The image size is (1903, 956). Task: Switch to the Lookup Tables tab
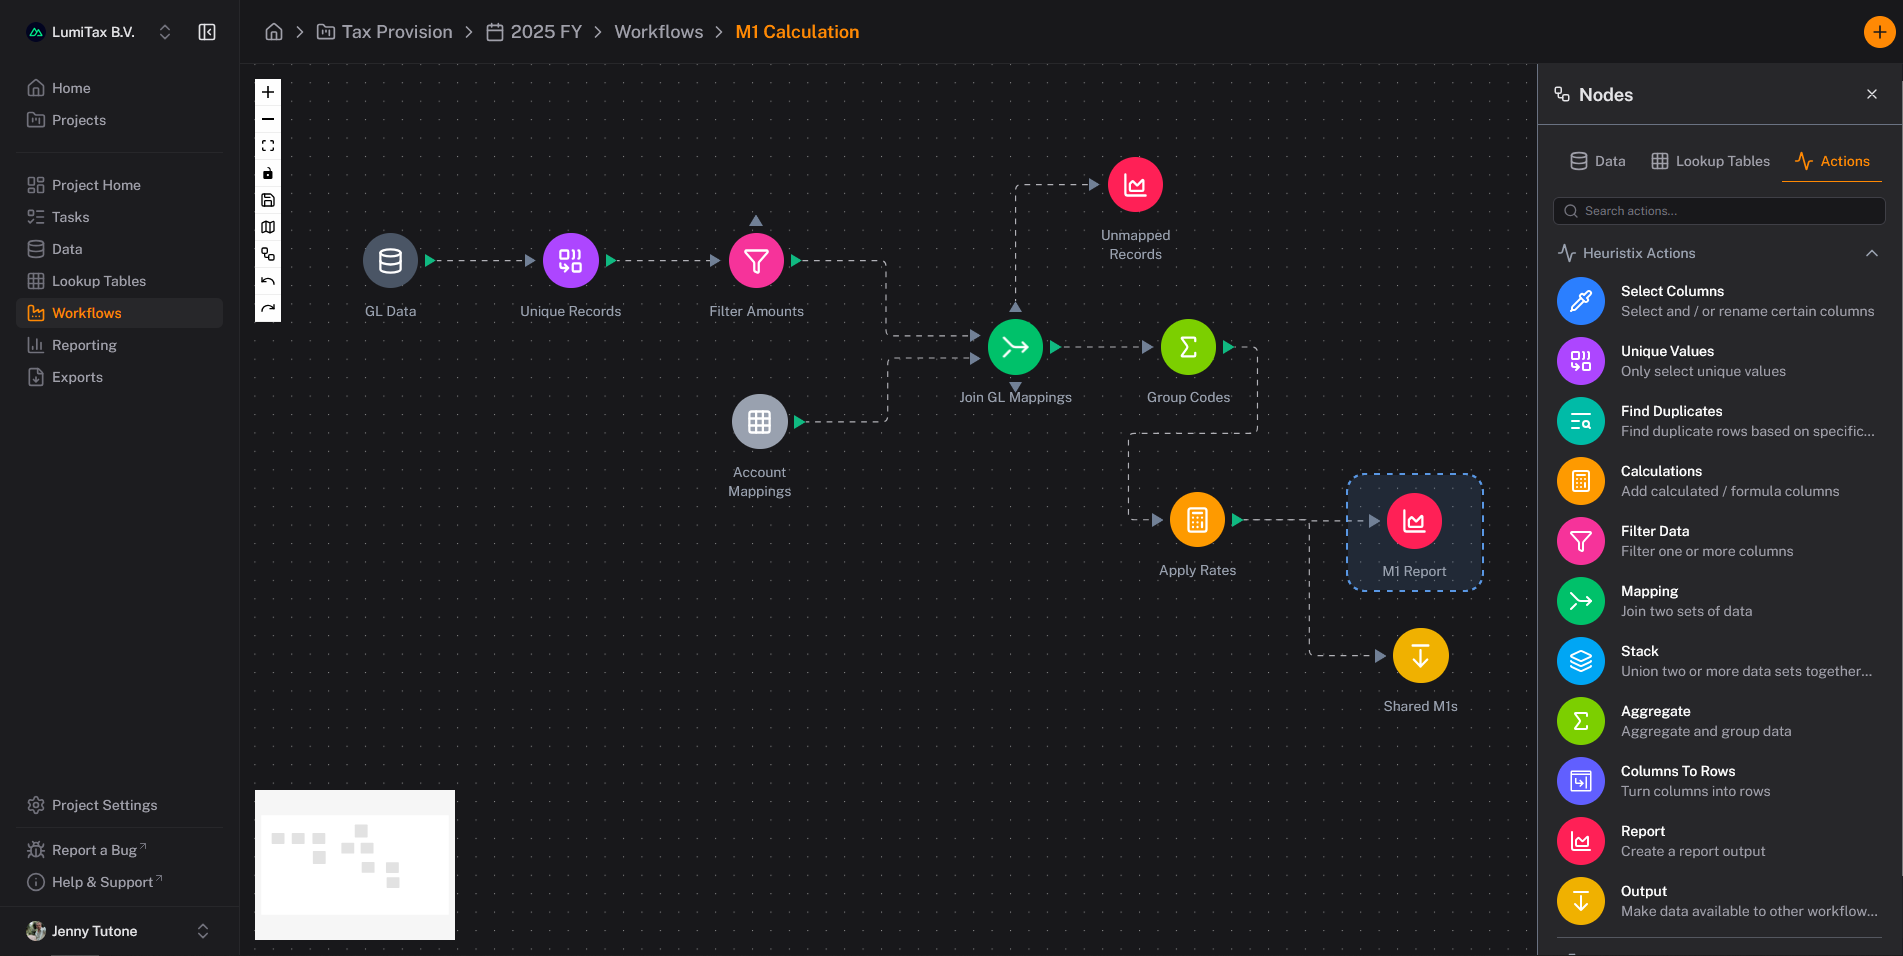coord(1710,160)
